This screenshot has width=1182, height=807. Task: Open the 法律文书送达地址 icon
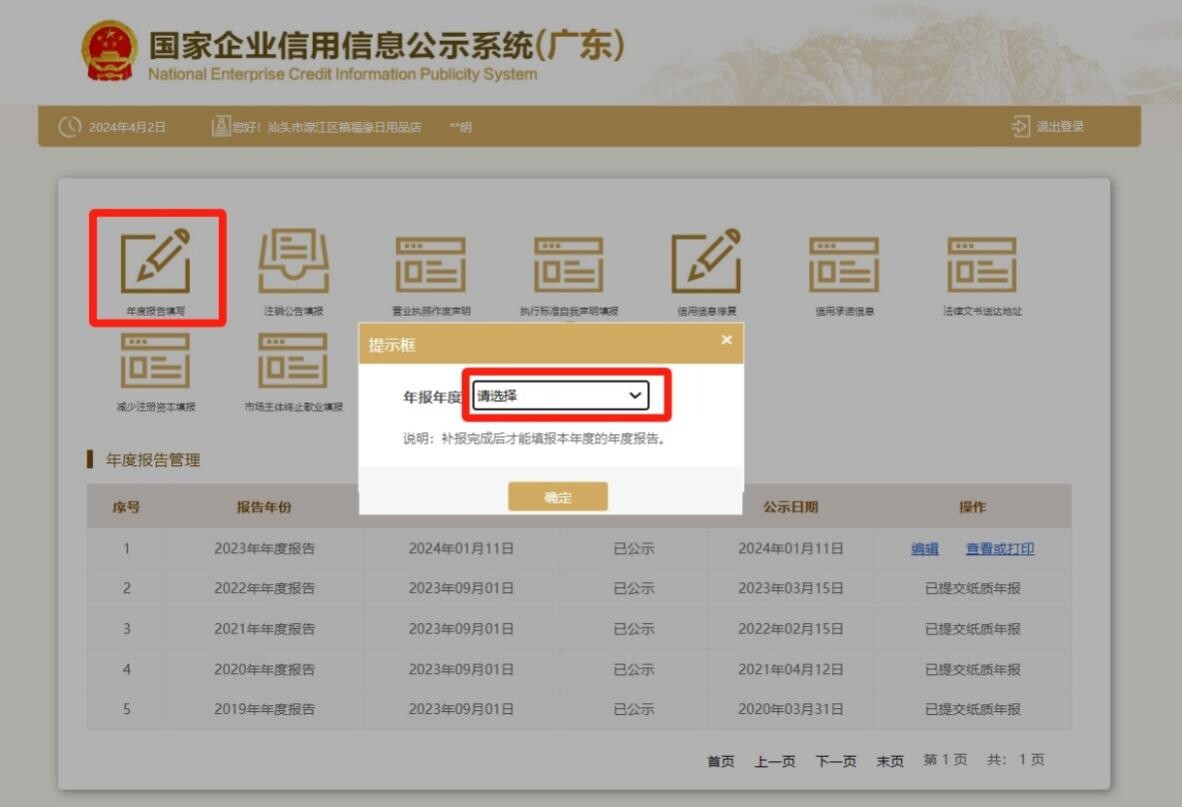(982, 265)
